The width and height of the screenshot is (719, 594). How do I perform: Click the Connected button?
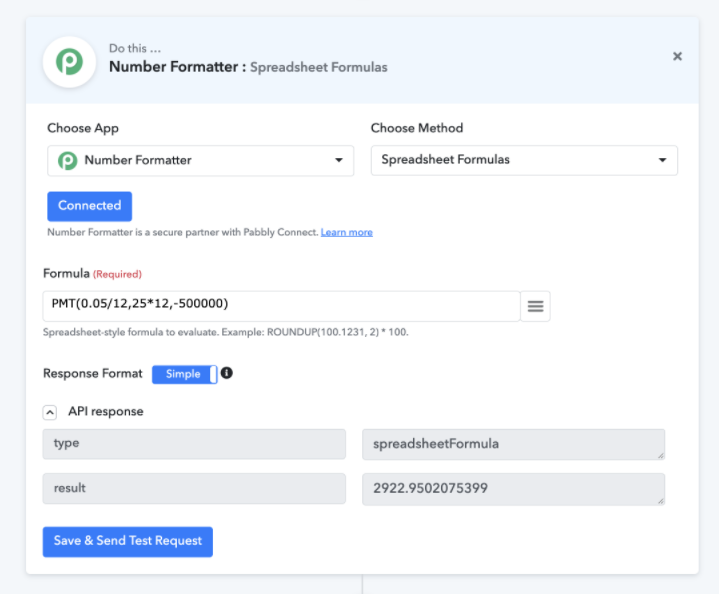(89, 206)
